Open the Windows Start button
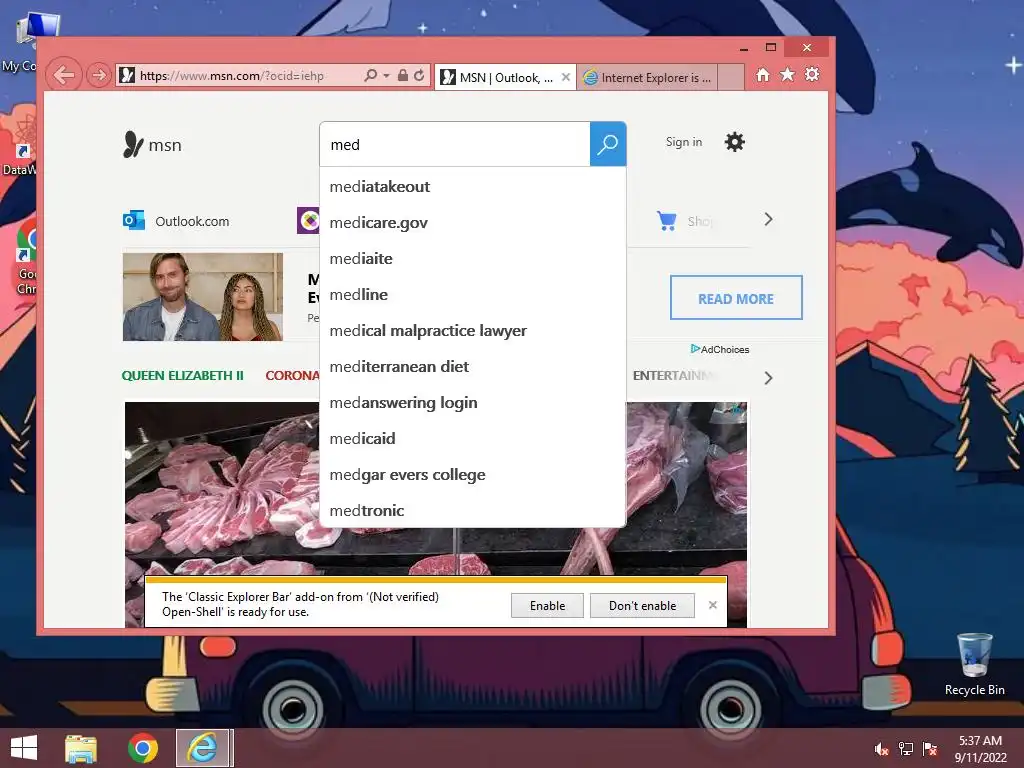 pos(24,748)
